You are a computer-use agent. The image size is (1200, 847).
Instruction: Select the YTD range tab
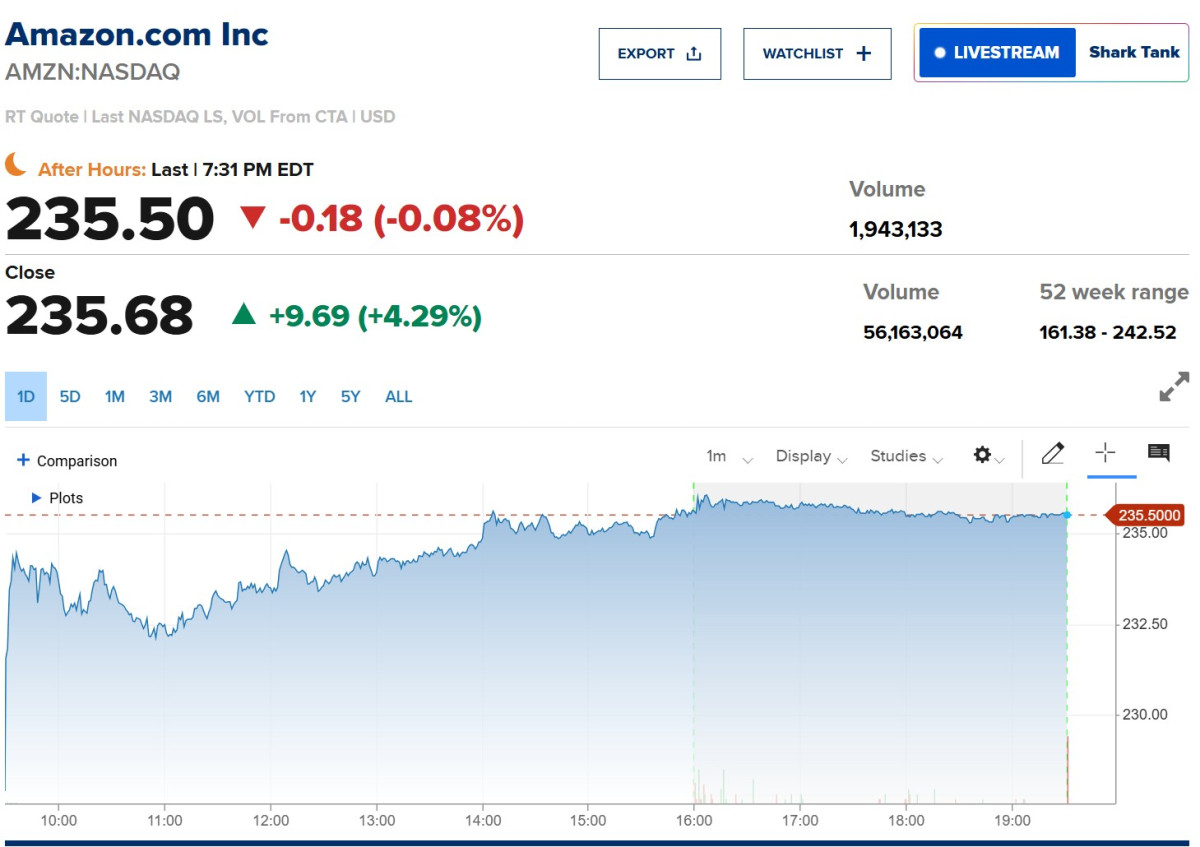coord(260,397)
